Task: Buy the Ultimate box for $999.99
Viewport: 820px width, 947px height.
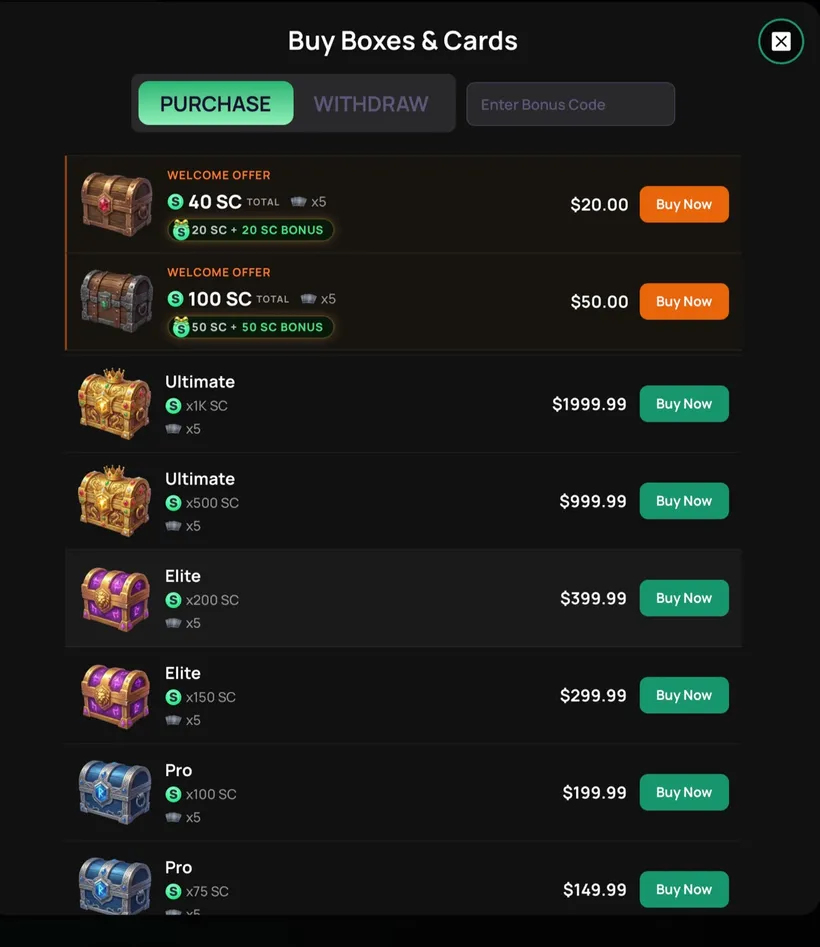Action: click(684, 501)
